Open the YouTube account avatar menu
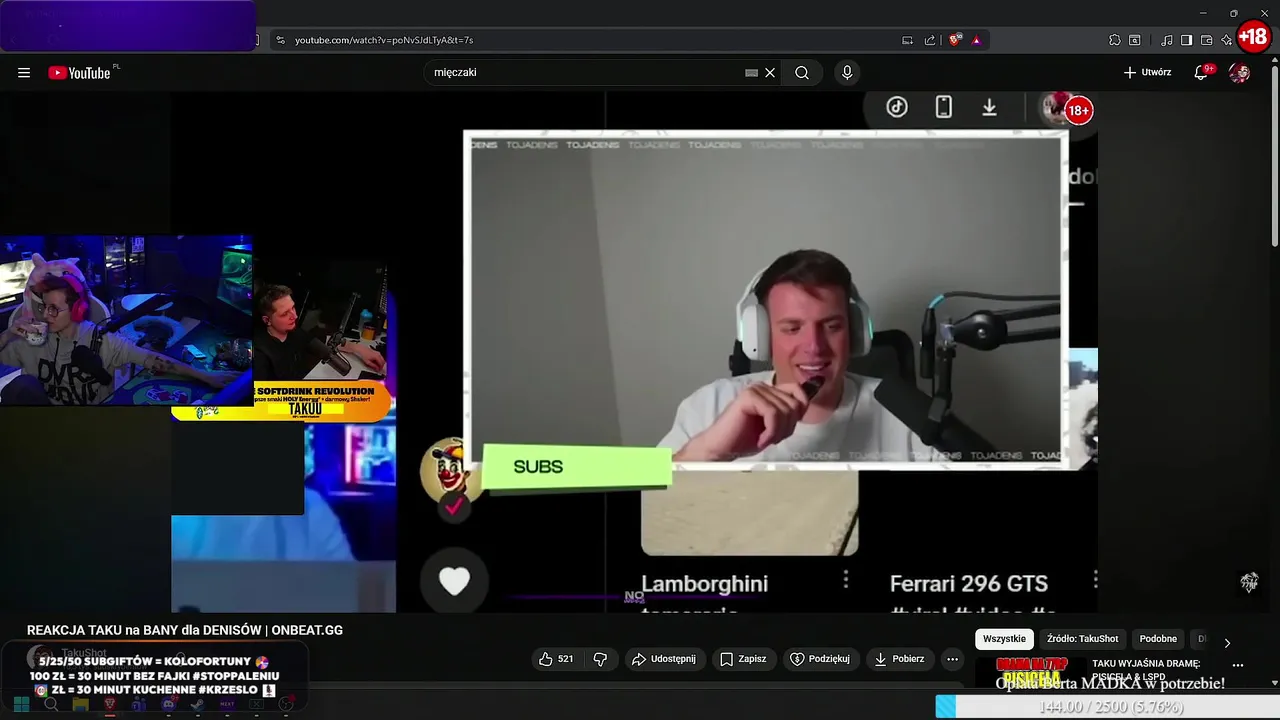 pos(1240,73)
